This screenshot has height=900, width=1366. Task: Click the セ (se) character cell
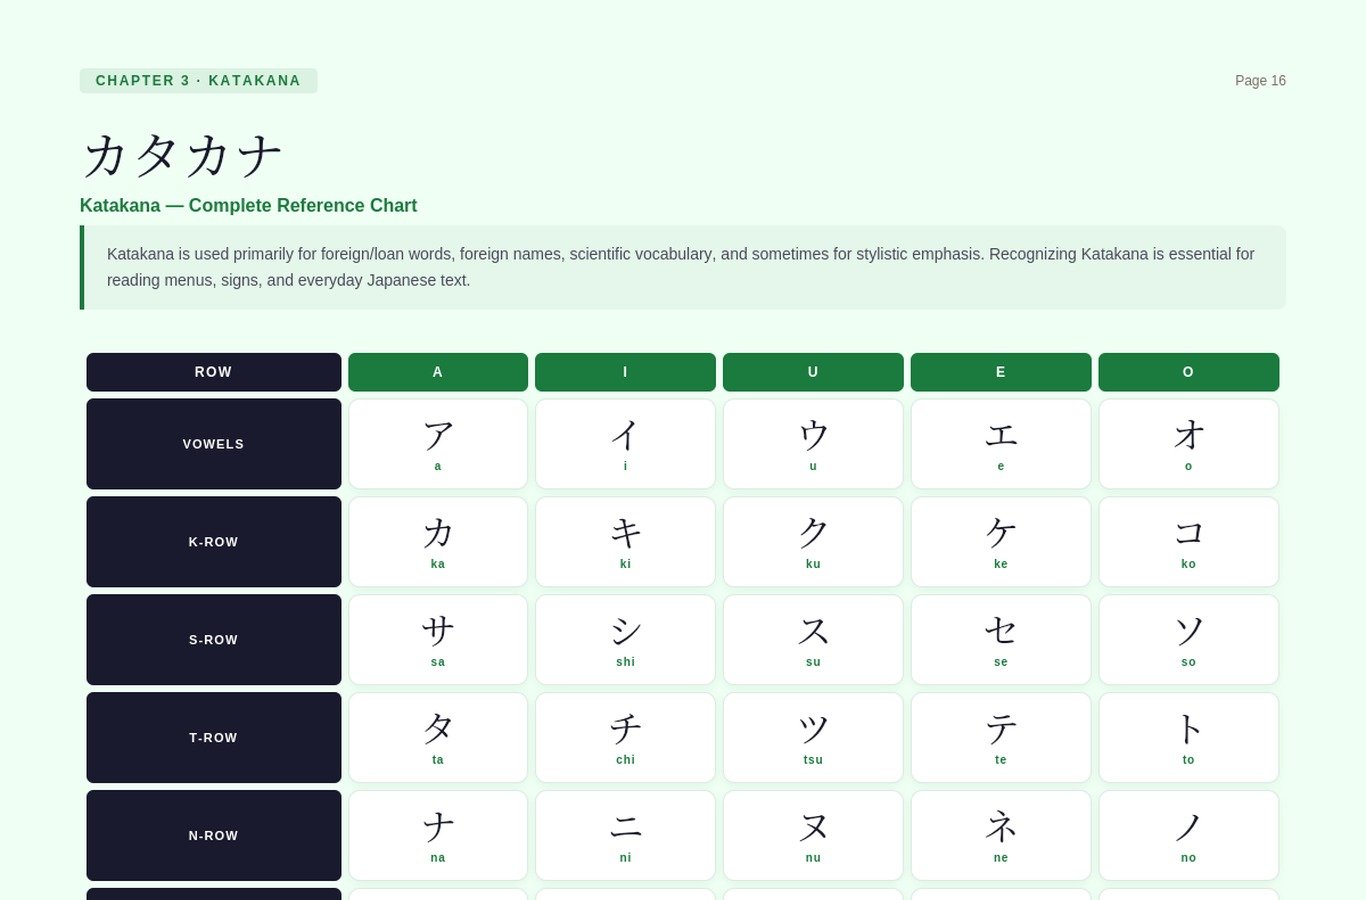[x=1000, y=639]
